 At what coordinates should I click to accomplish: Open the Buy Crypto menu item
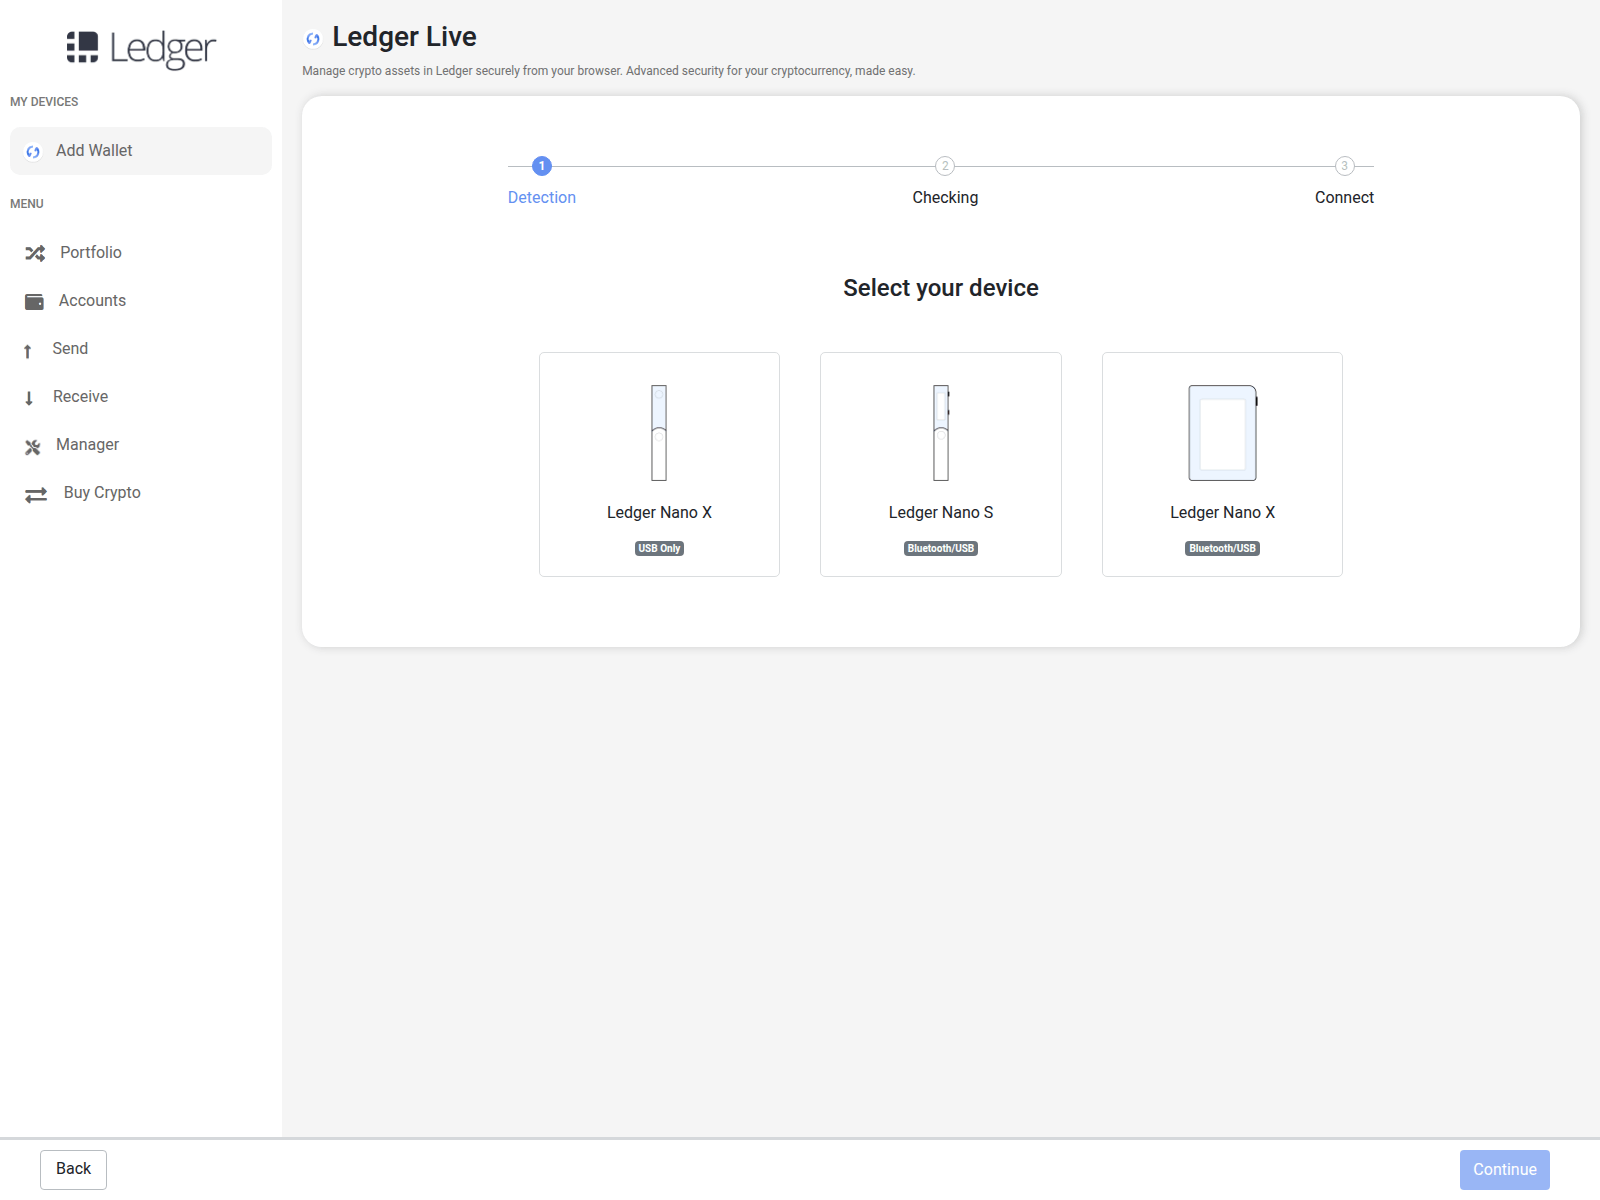pyautogui.click(x=141, y=493)
